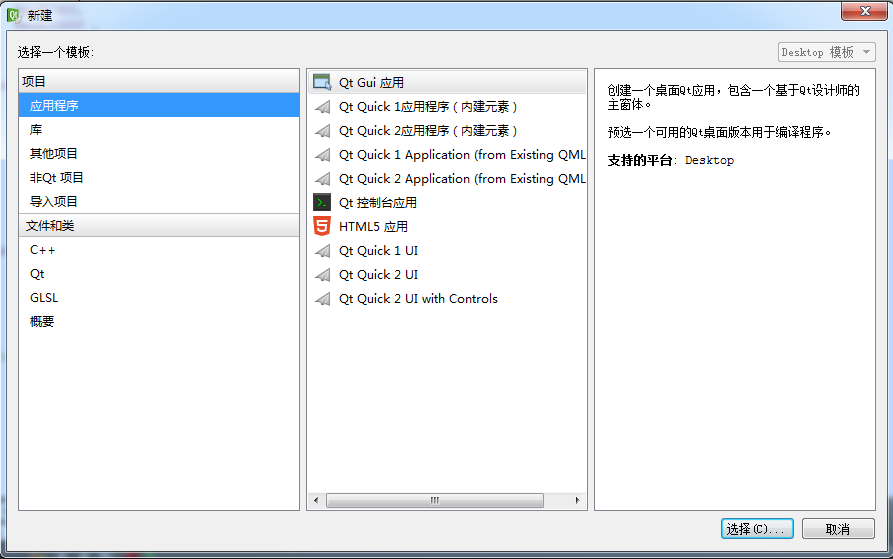Screen dimensions: 893x559
Task: Click the HTML5 应用 logo icon
Action: [322, 227]
